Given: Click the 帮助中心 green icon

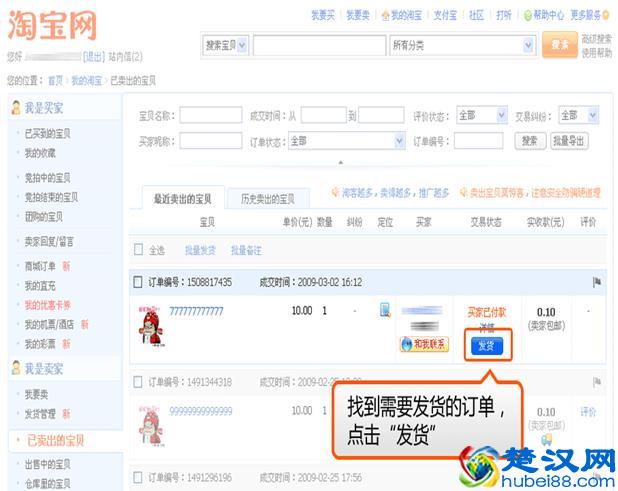Looking at the screenshot, I should [x=528, y=15].
